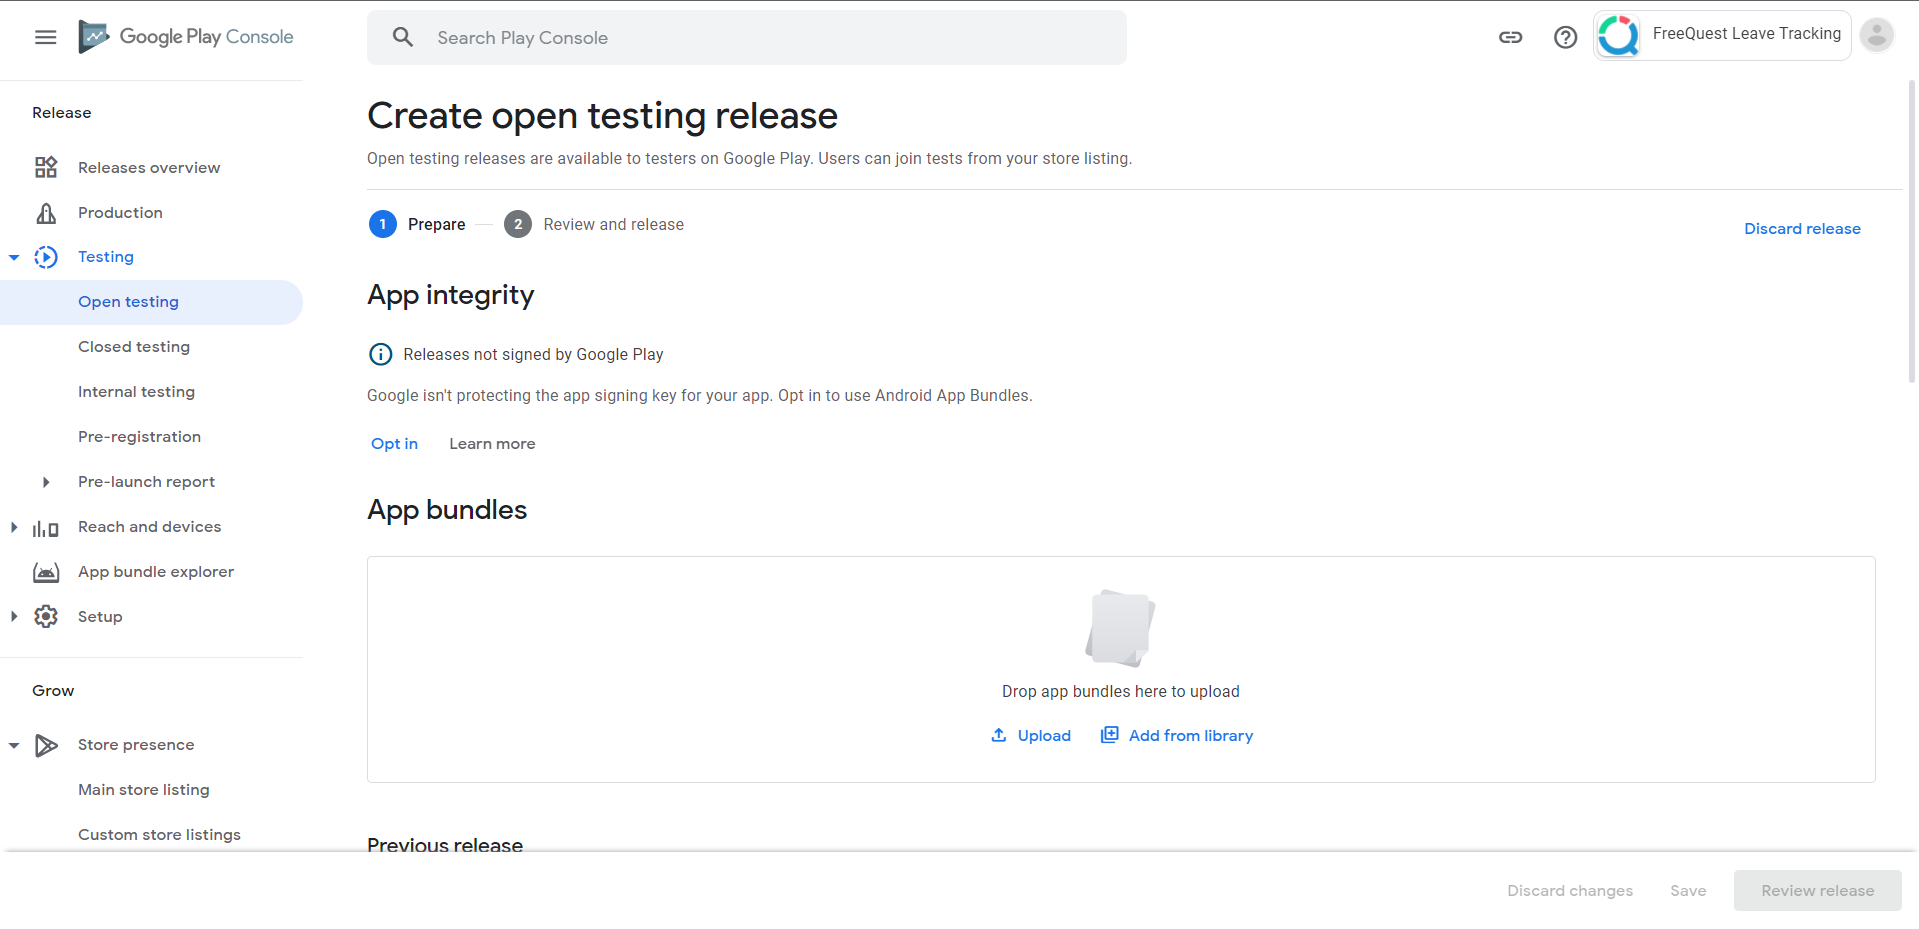Image resolution: width=1919 pixels, height=929 pixels.
Task: Click the Discard release link
Action: coord(1802,228)
